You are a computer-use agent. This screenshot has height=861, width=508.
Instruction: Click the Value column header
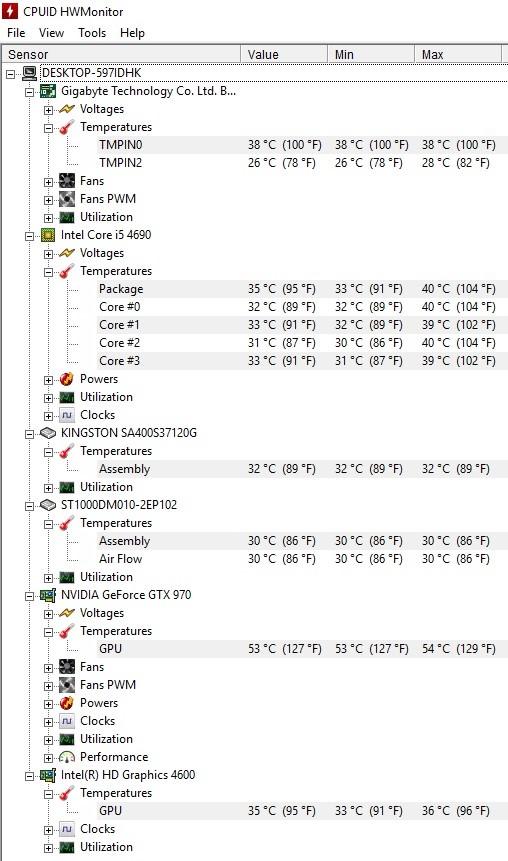[284, 54]
